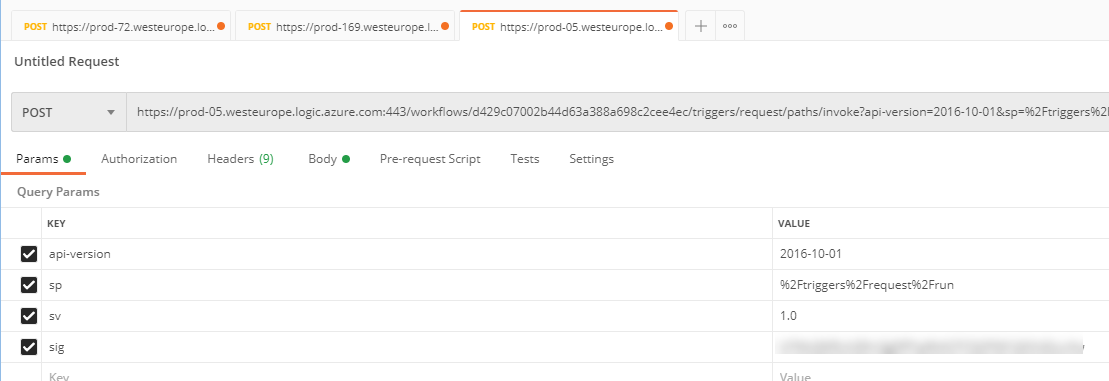Open the tab options ellipsis menu
This screenshot has width=1109, height=381.
730,26
